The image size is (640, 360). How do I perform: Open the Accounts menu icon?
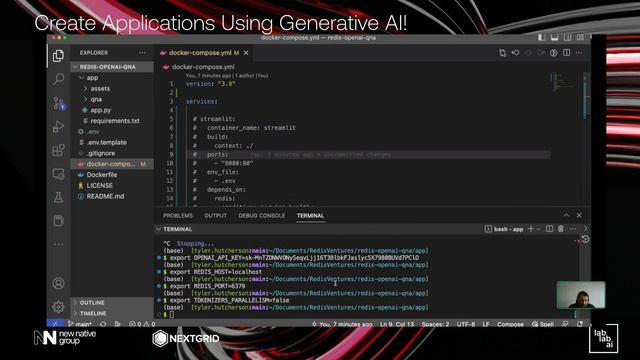[x=58, y=283]
